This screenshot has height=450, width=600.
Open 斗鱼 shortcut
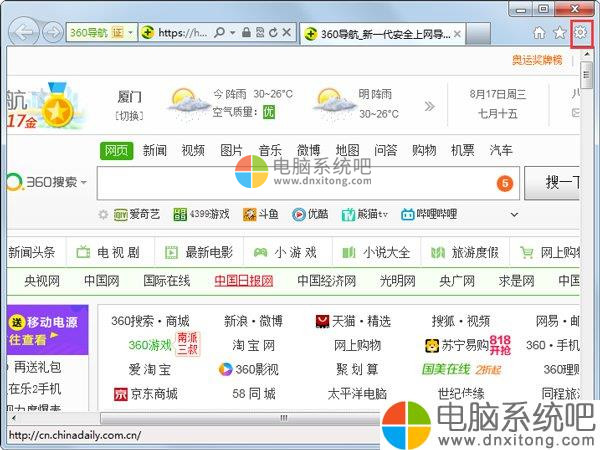[261, 214]
